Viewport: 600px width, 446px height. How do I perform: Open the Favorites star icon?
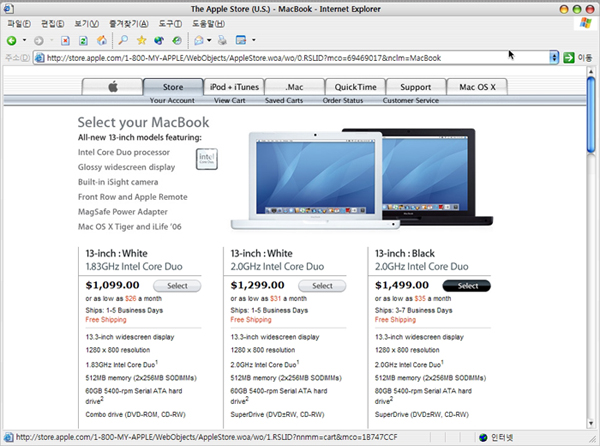click(x=142, y=40)
